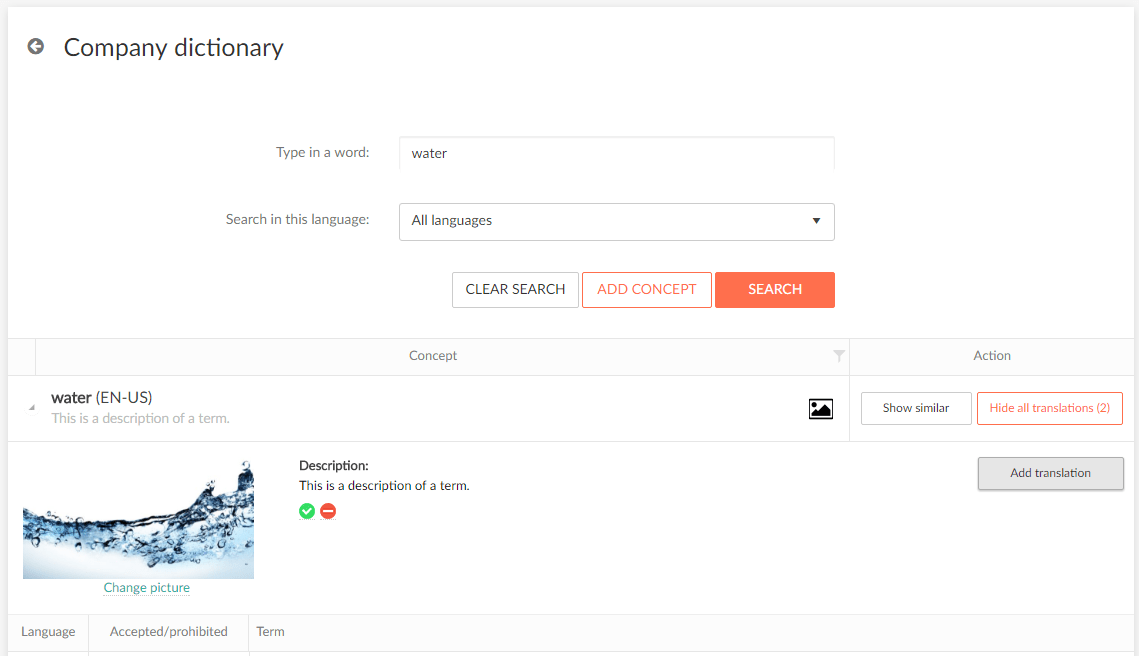
Task: Click the Accepted/prohibited column header
Action: click(169, 632)
